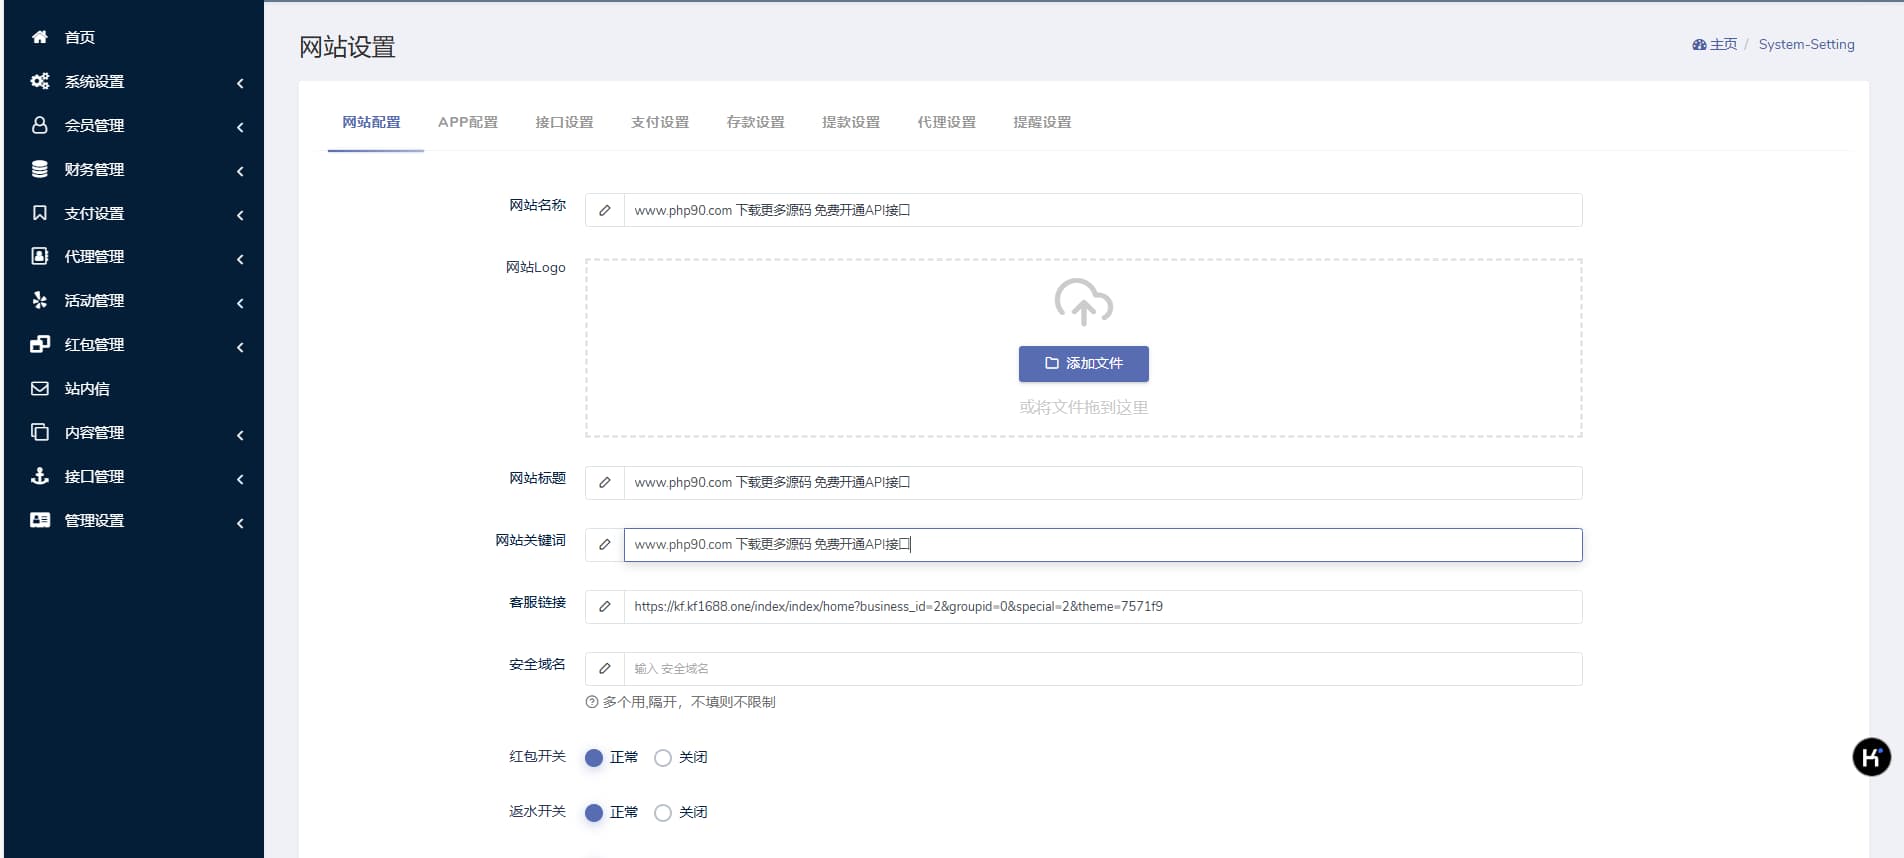
Task: Expand the 代理管理 menu chevron
Action: coord(240,259)
